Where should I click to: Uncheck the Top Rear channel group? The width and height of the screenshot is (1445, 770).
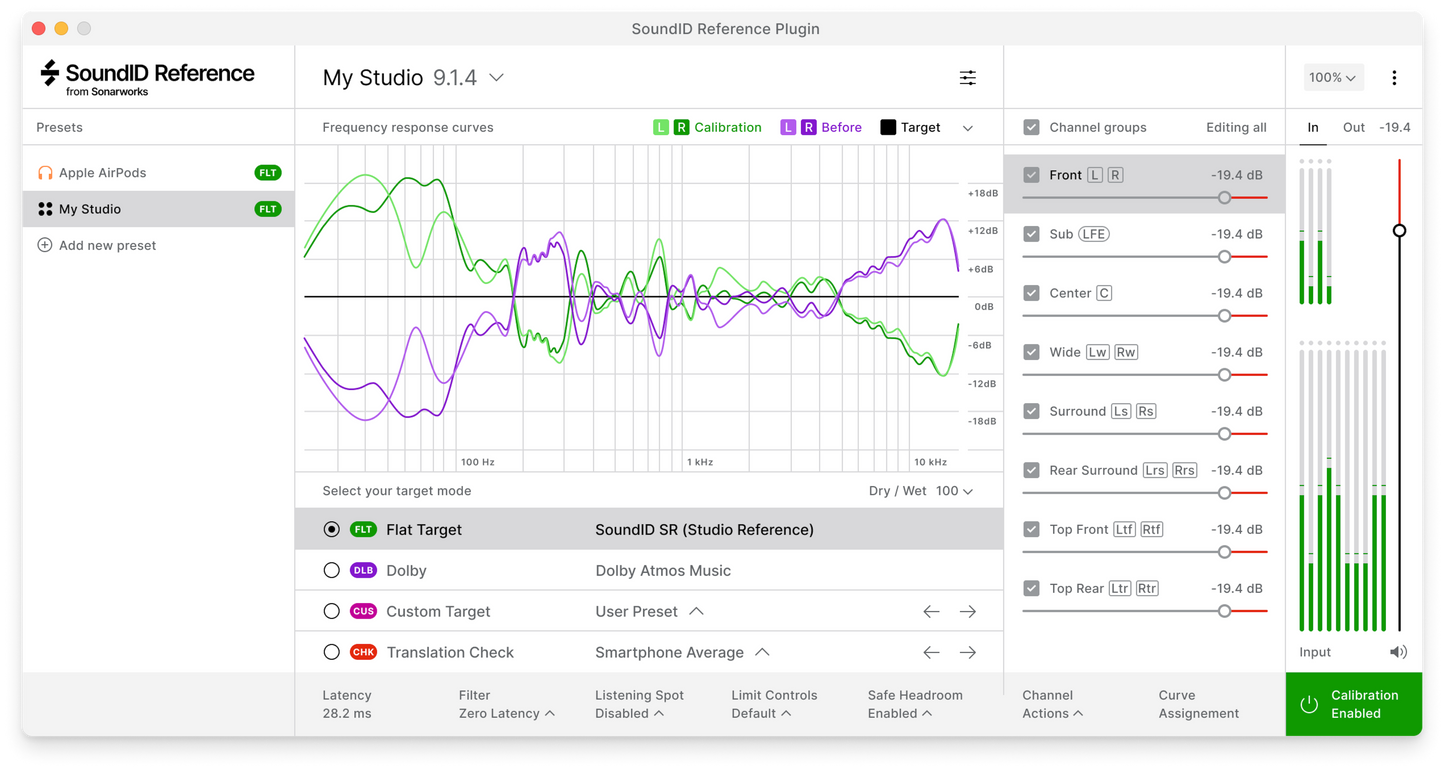pos(1031,588)
